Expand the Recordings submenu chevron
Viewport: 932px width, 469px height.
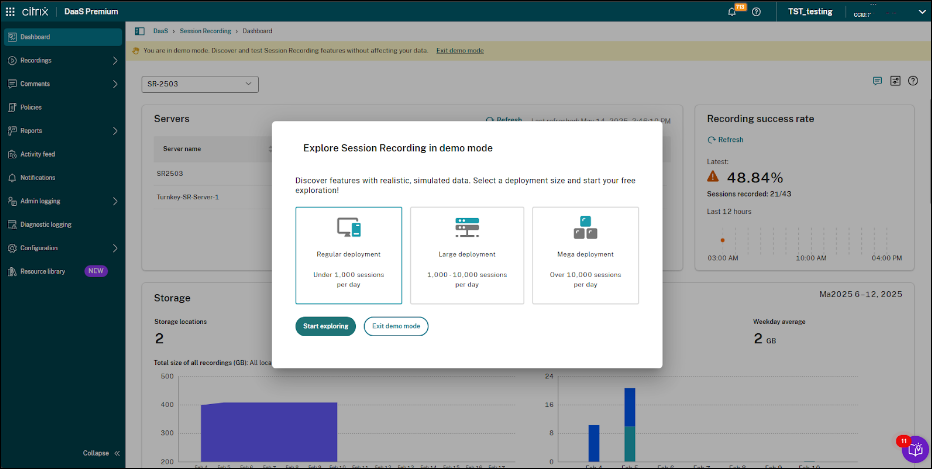[115, 60]
